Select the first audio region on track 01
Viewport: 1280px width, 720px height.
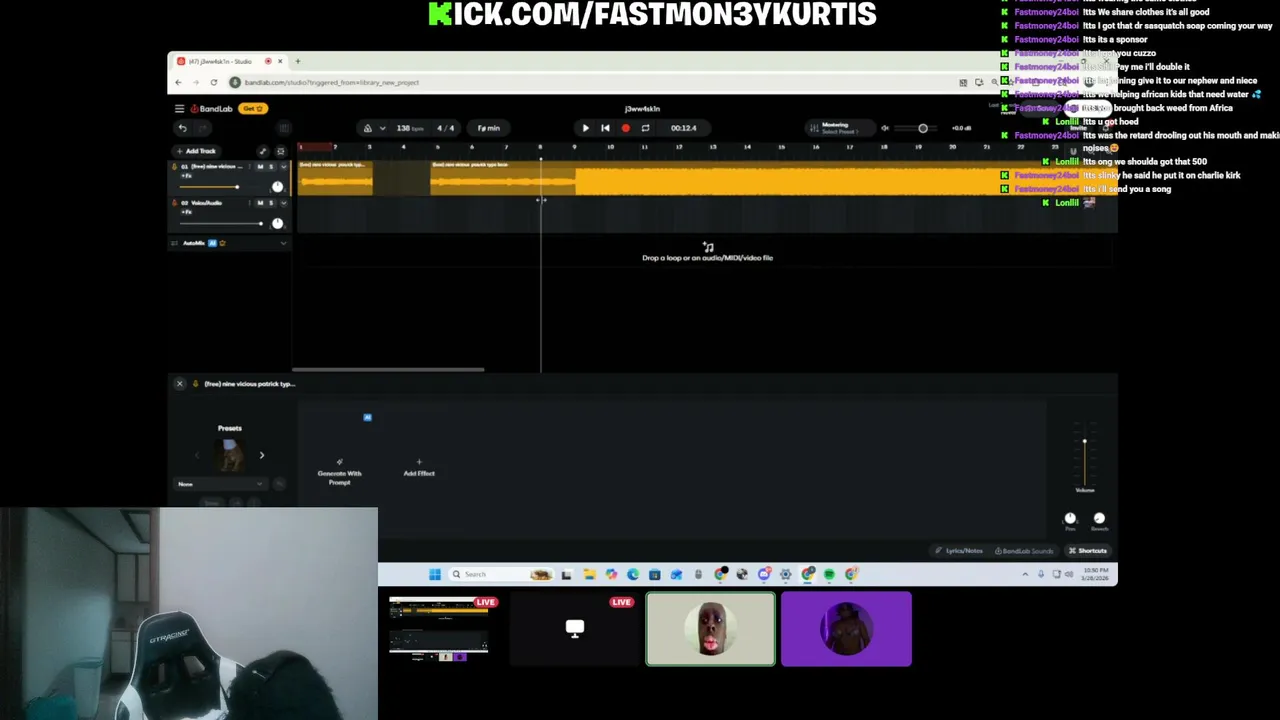(335, 178)
